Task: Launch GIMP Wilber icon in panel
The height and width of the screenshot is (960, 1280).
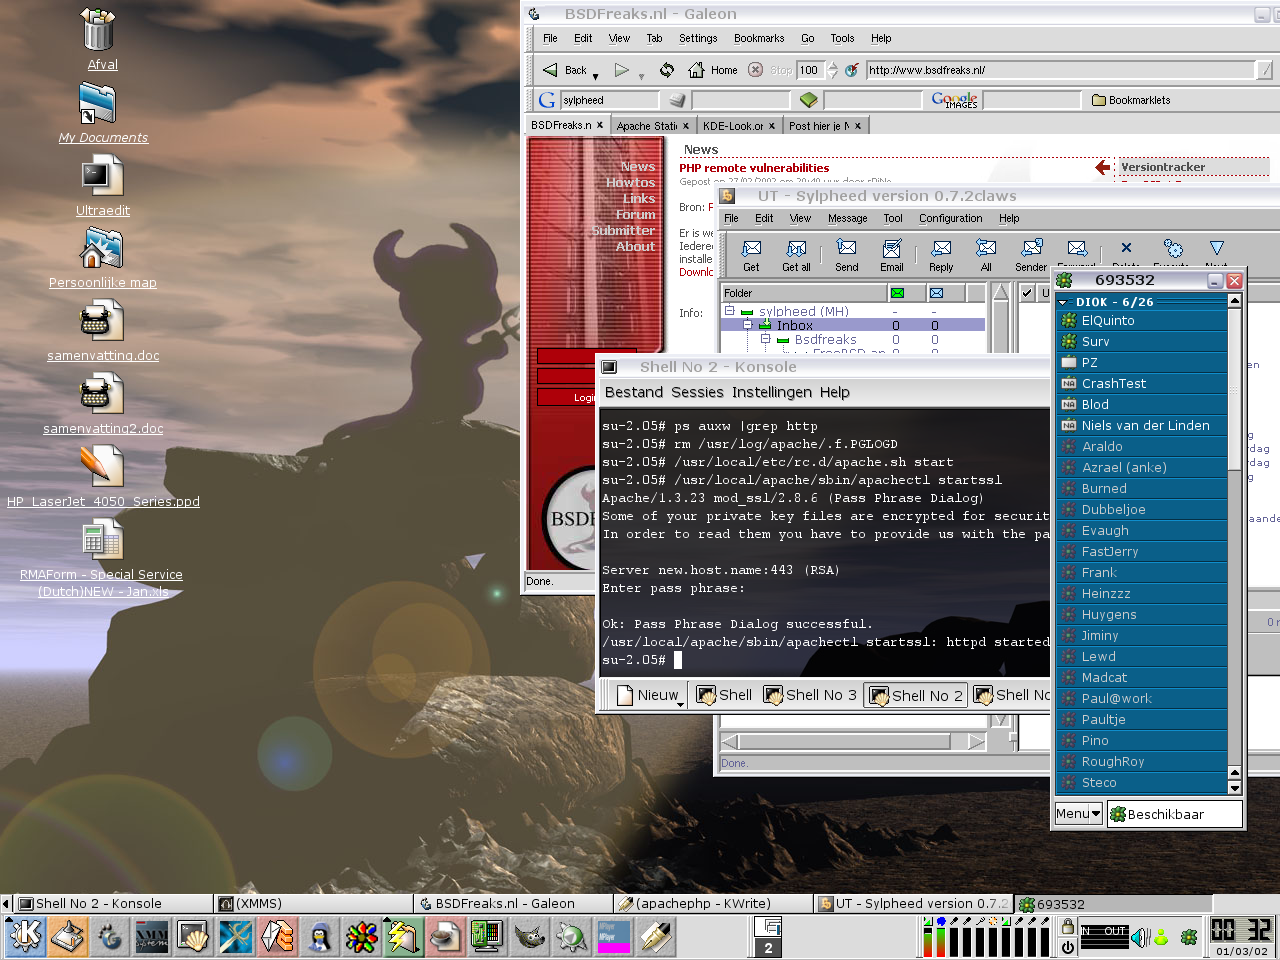Action: pyautogui.click(x=530, y=937)
